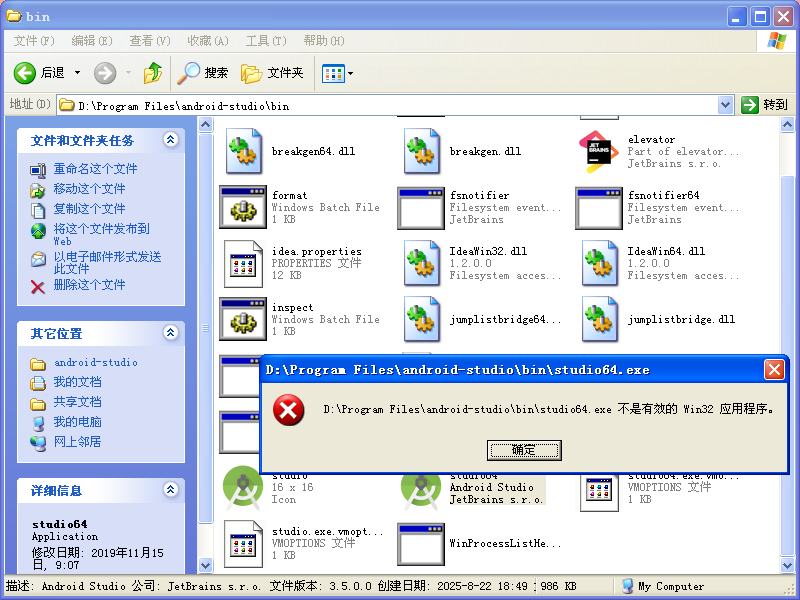Collapse the 详细信息 panel

click(170, 490)
